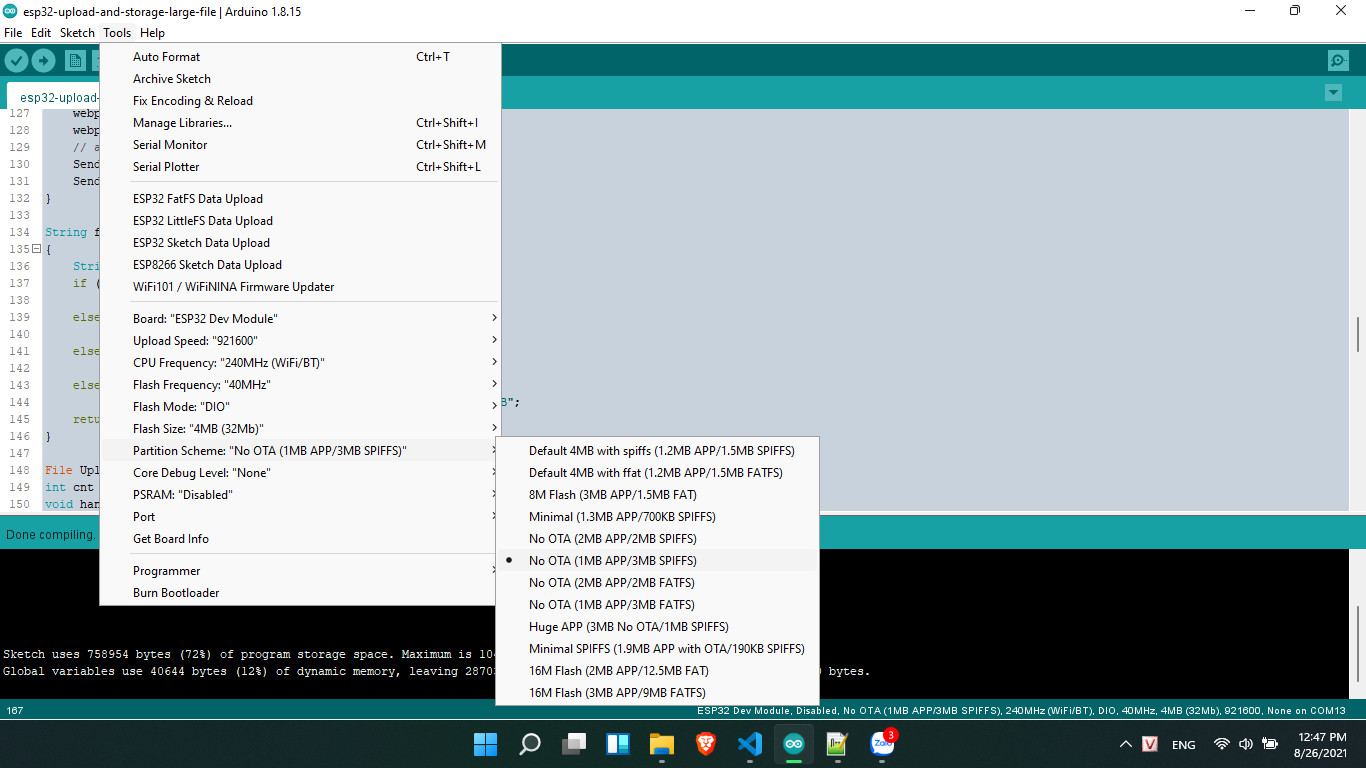Select 16M Flash (3MB APP/9MB FATFS)
This screenshot has height=768, width=1366.
pyautogui.click(x=657, y=693)
